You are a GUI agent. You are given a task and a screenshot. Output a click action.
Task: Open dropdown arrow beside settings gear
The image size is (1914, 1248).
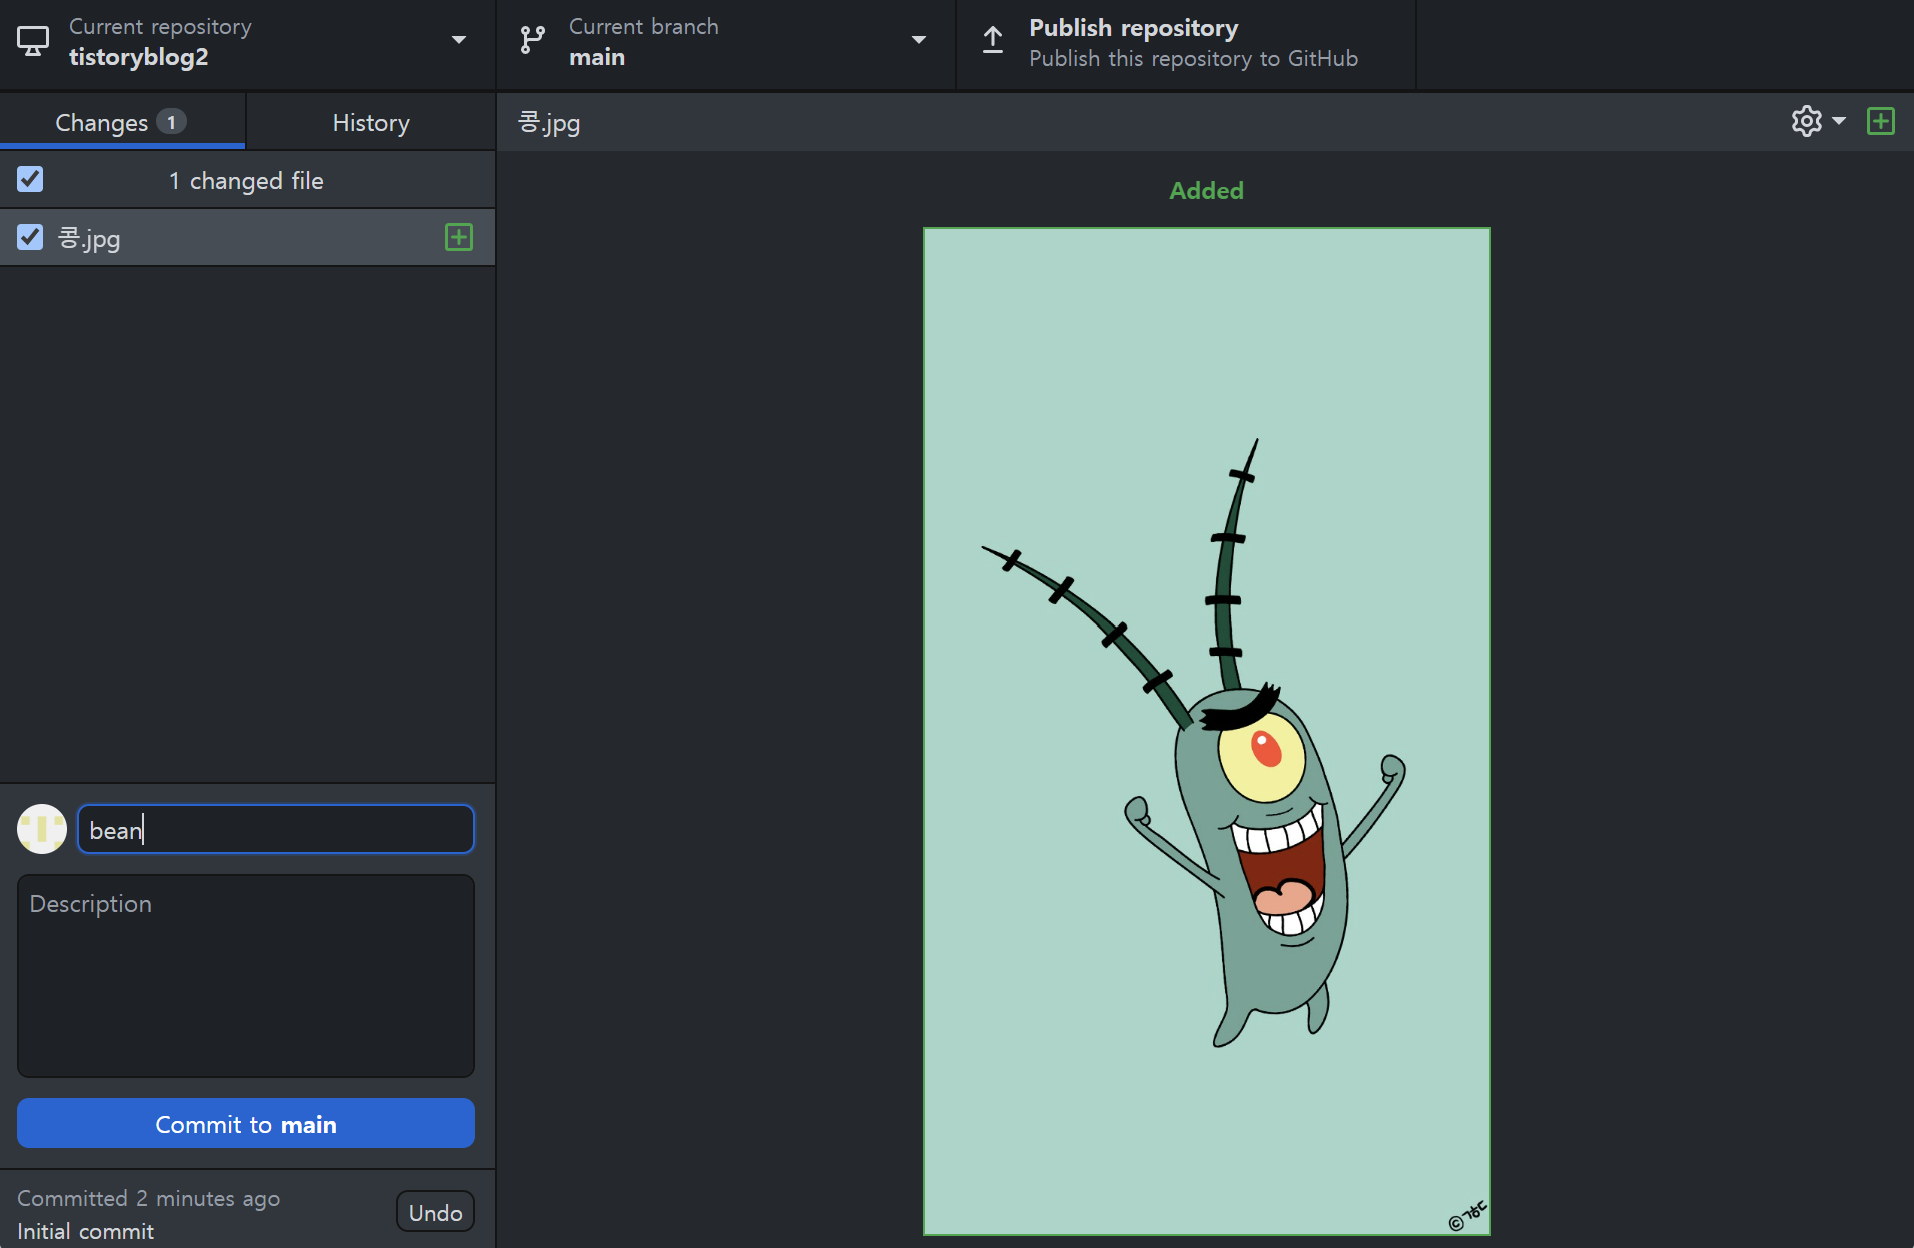1839,121
